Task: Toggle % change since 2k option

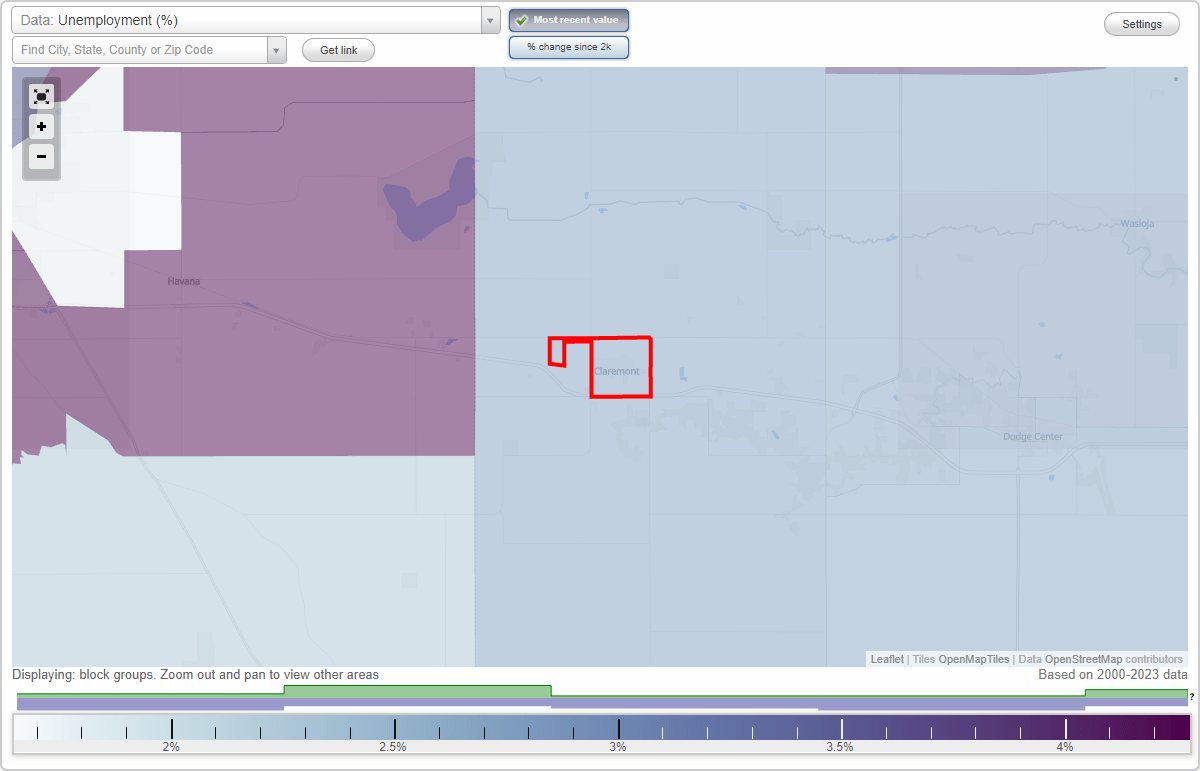Action: click(x=569, y=47)
